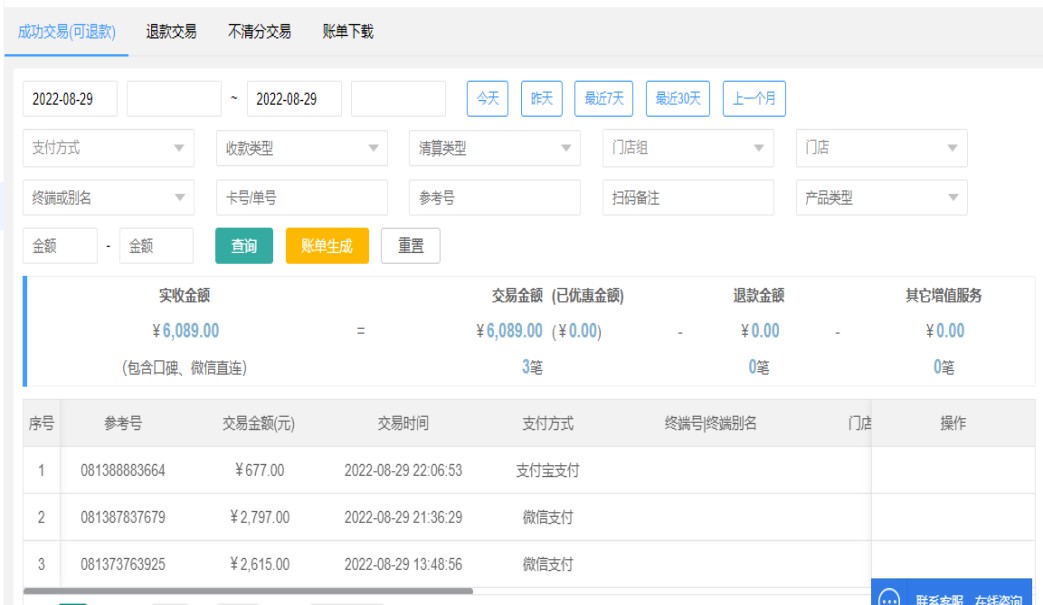Screen dimensions: 1043x605
Task: Select the 上一个月 date range
Action: click(x=754, y=99)
